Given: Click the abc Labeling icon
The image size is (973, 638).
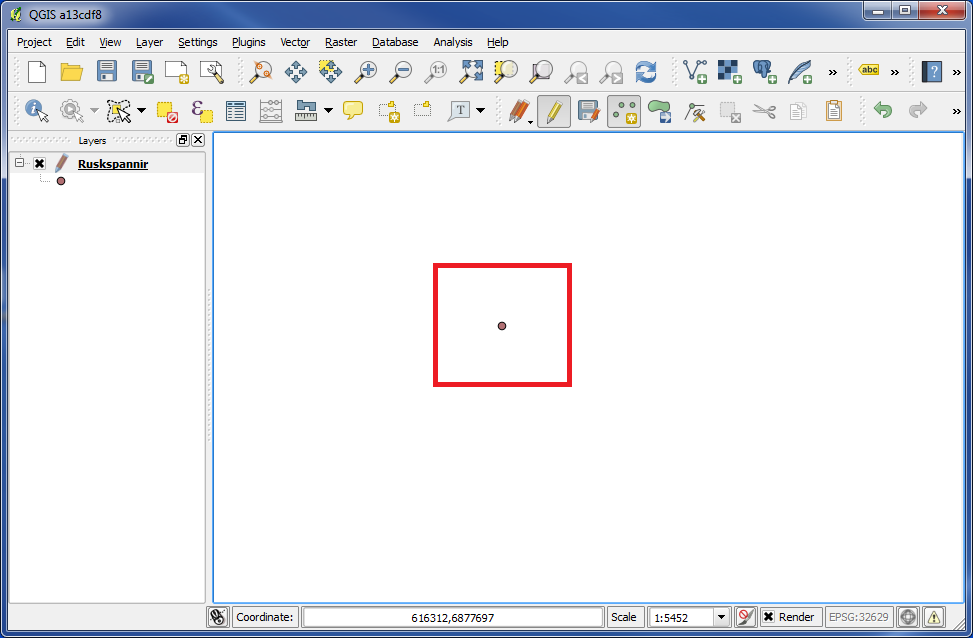Looking at the screenshot, I should coord(869,70).
